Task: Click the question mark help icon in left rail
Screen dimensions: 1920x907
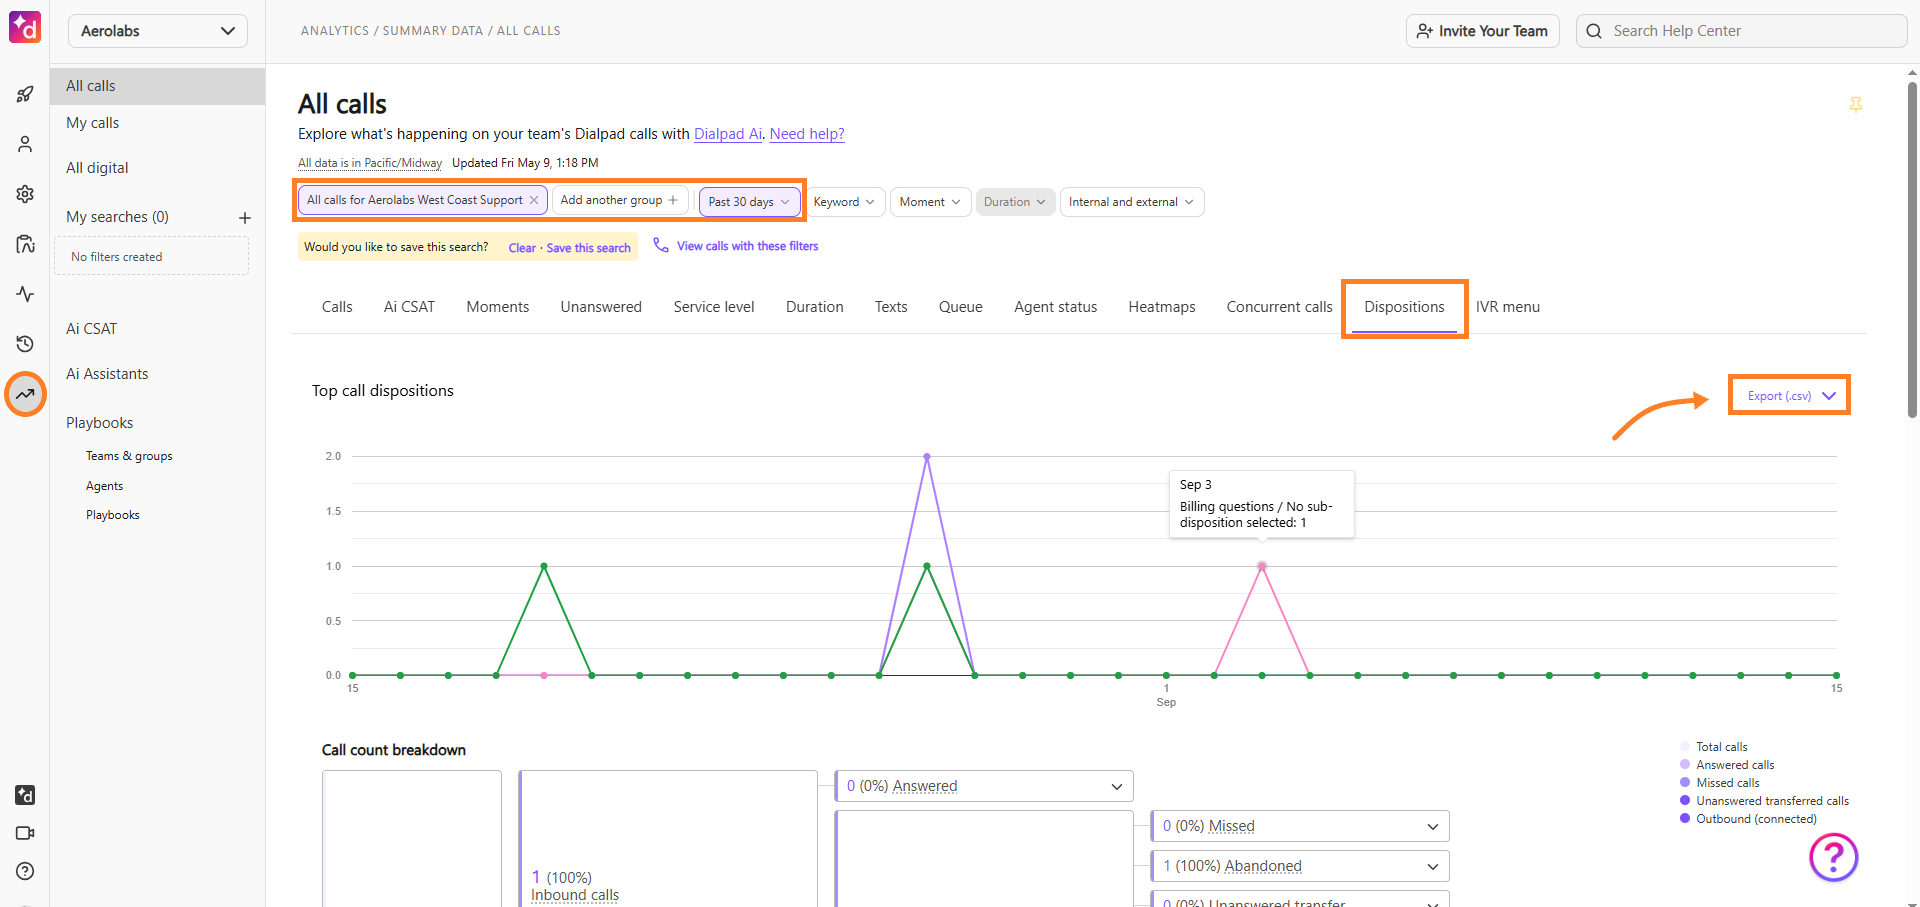Action: 25,871
